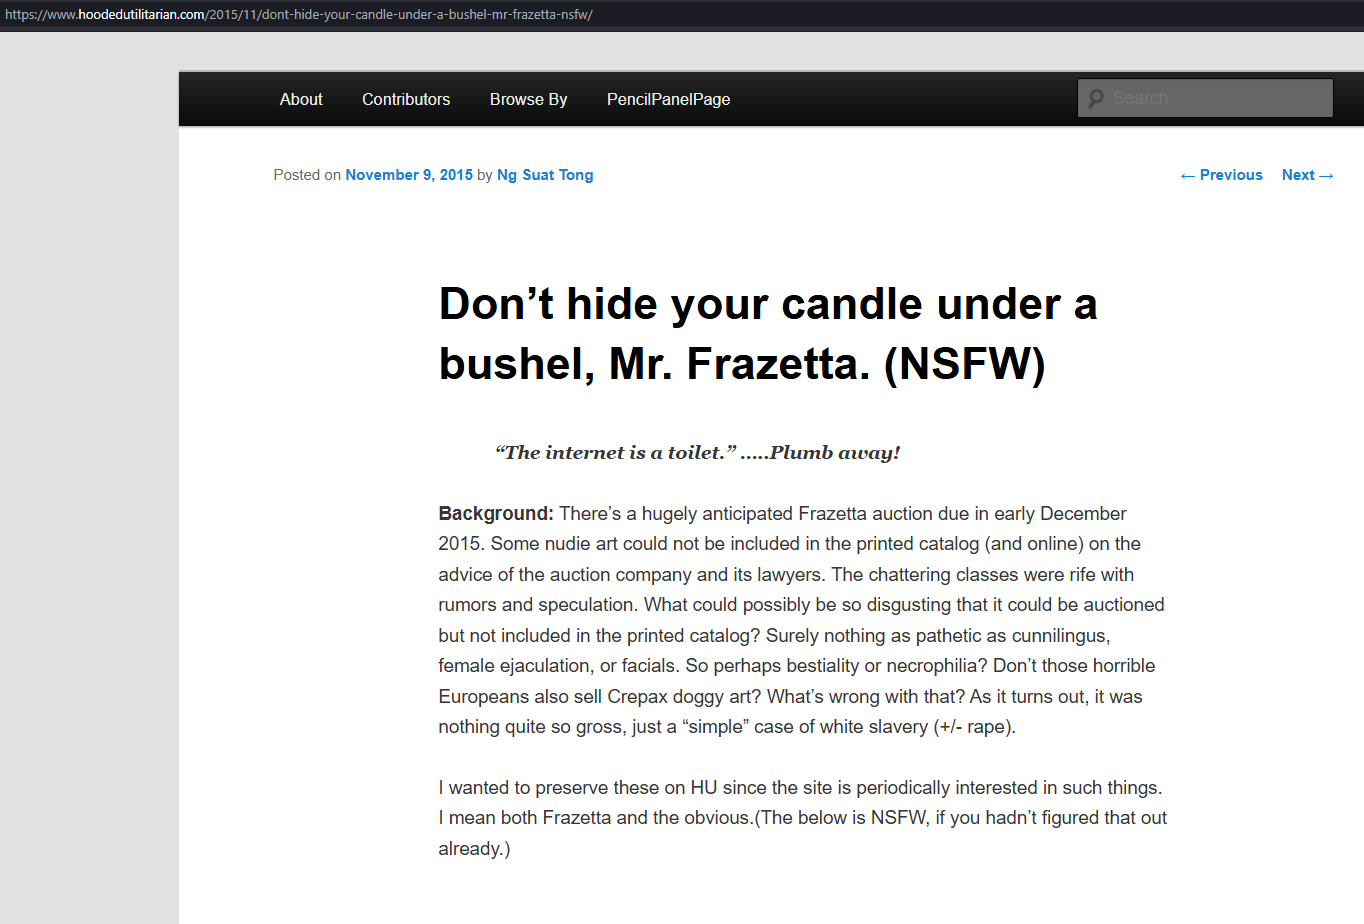Viewport: 1364px width, 924px height.
Task: Open the Contributors menu item
Action: [406, 99]
